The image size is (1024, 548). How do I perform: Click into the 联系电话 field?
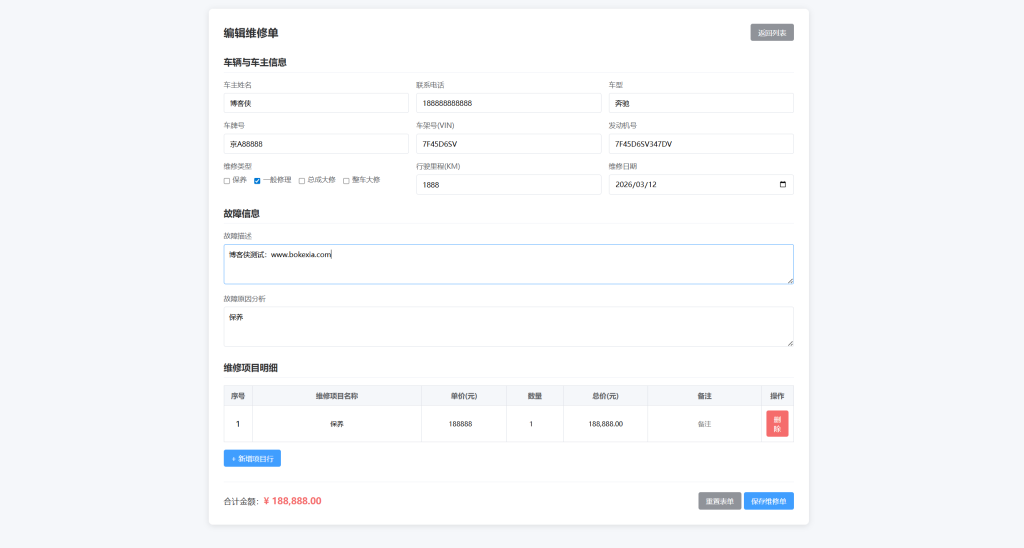508,103
